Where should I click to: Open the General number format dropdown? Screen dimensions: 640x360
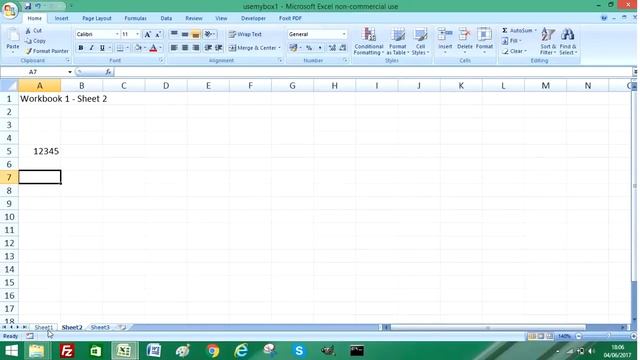[x=344, y=34]
